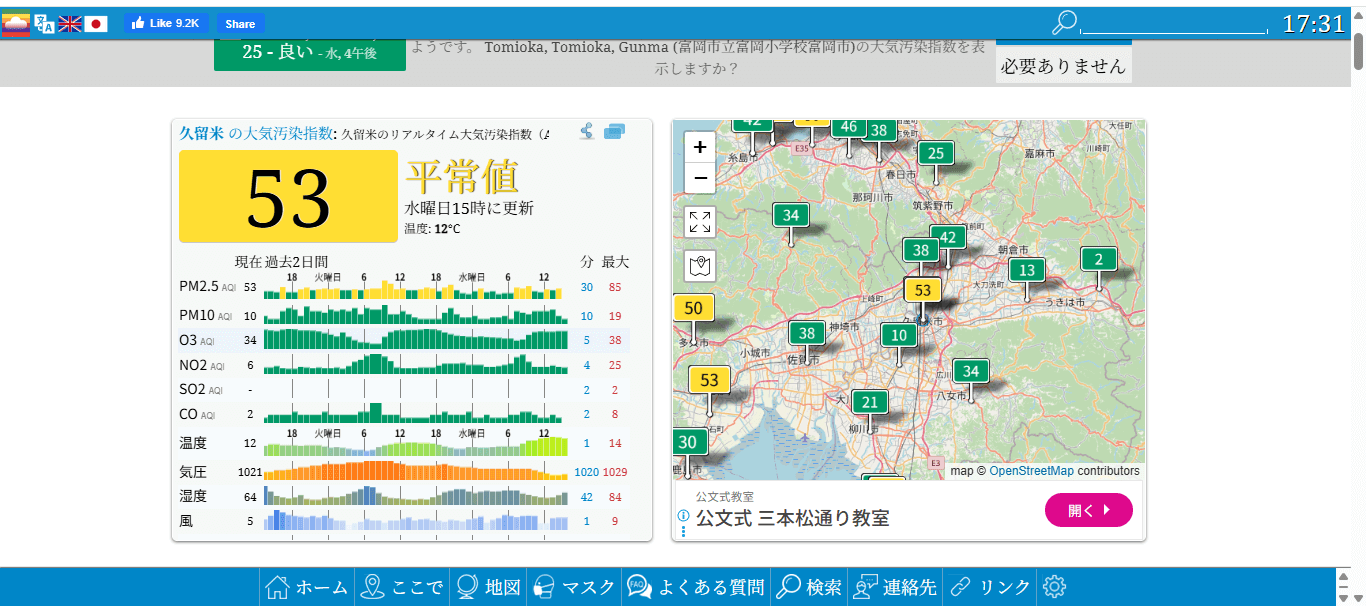Zoom in on the map
Screen dimensions: 1366x606
click(x=700, y=147)
